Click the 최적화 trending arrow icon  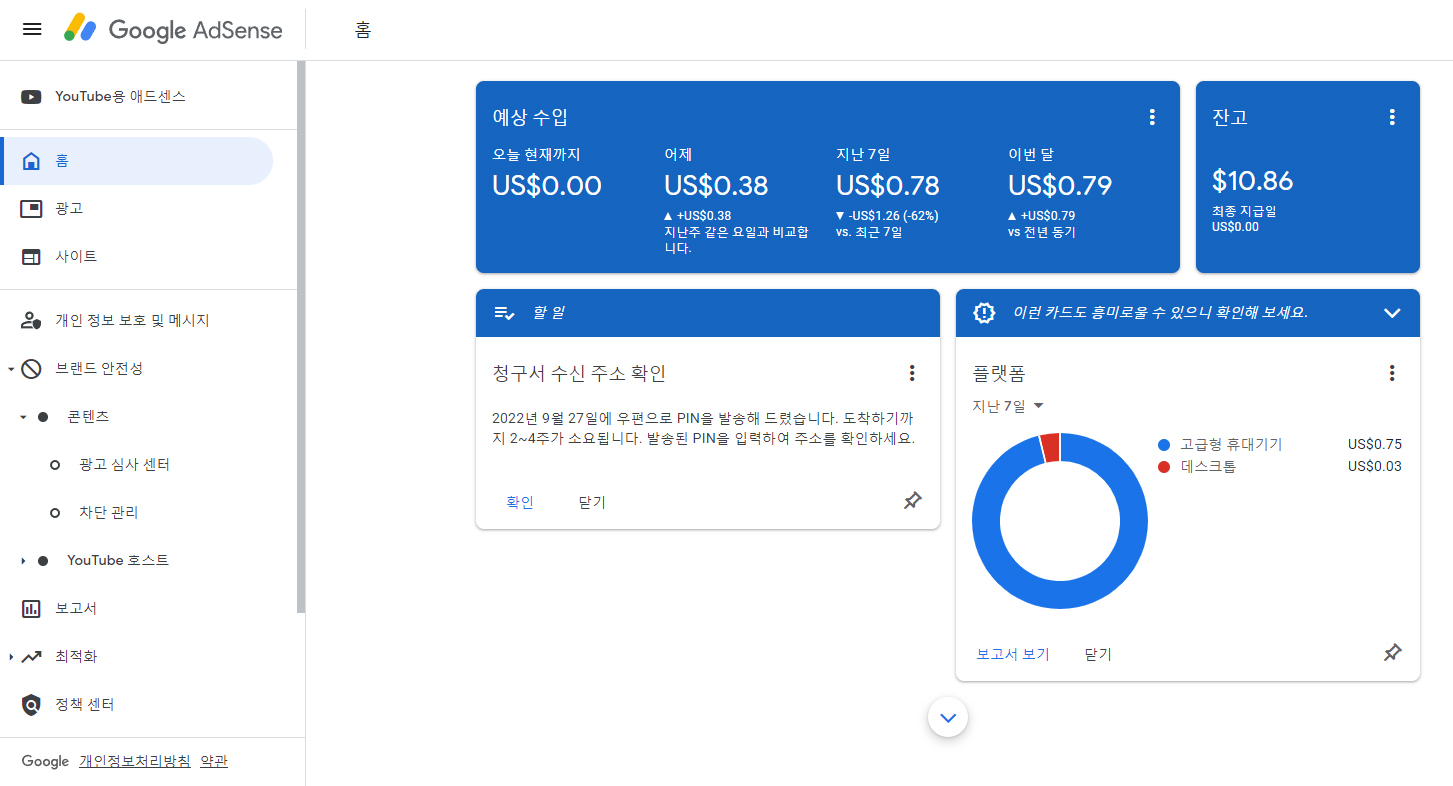tap(31, 657)
